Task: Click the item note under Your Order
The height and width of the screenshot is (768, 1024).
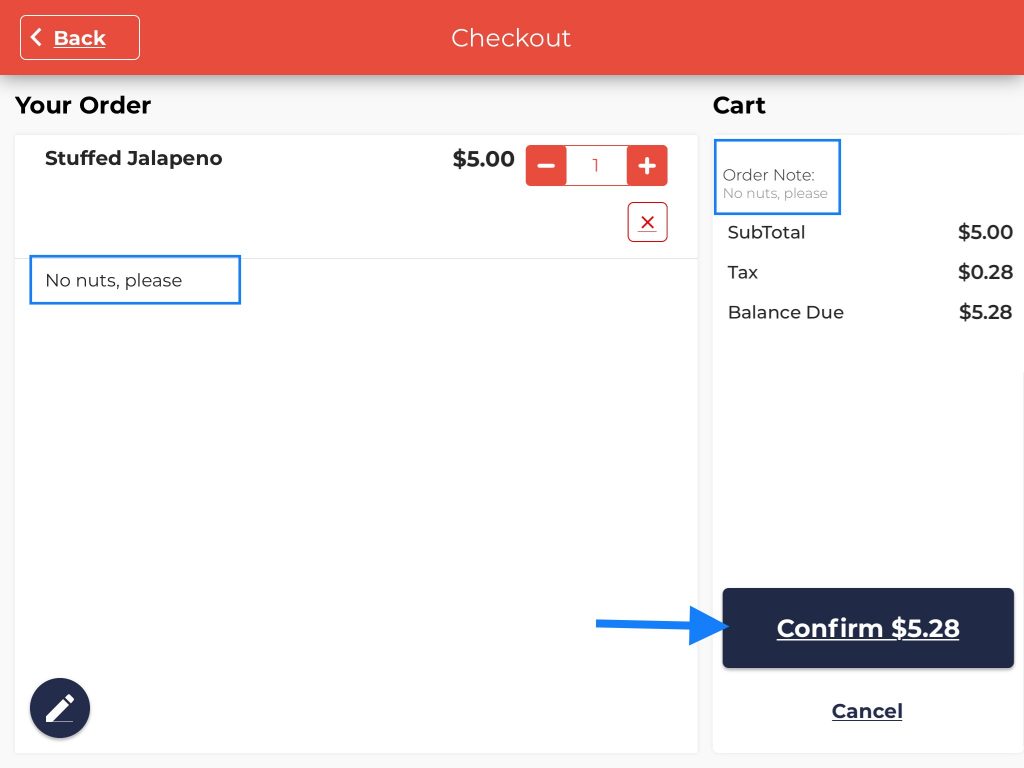Action: 114,280
